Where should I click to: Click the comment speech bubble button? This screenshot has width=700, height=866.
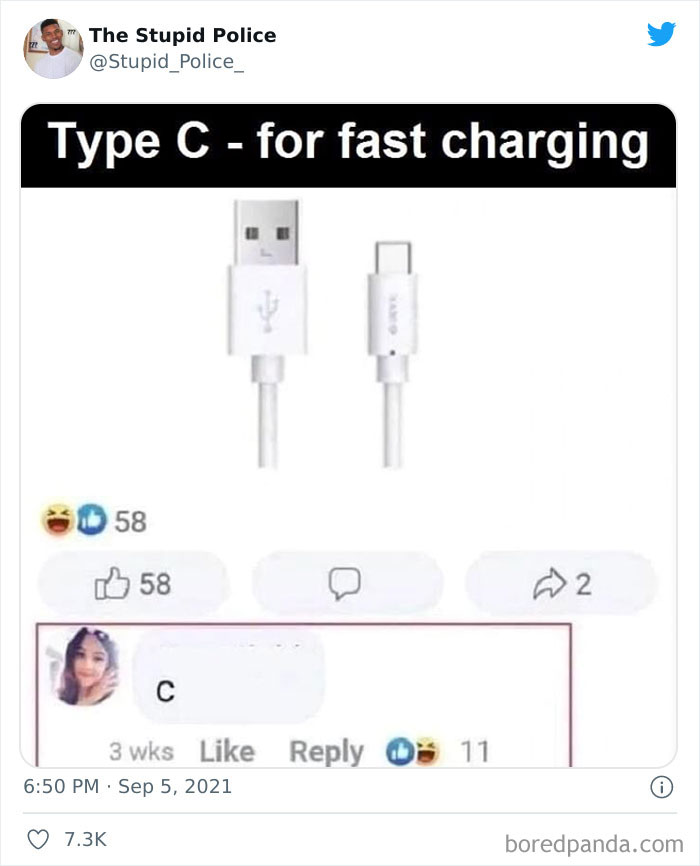[346, 583]
